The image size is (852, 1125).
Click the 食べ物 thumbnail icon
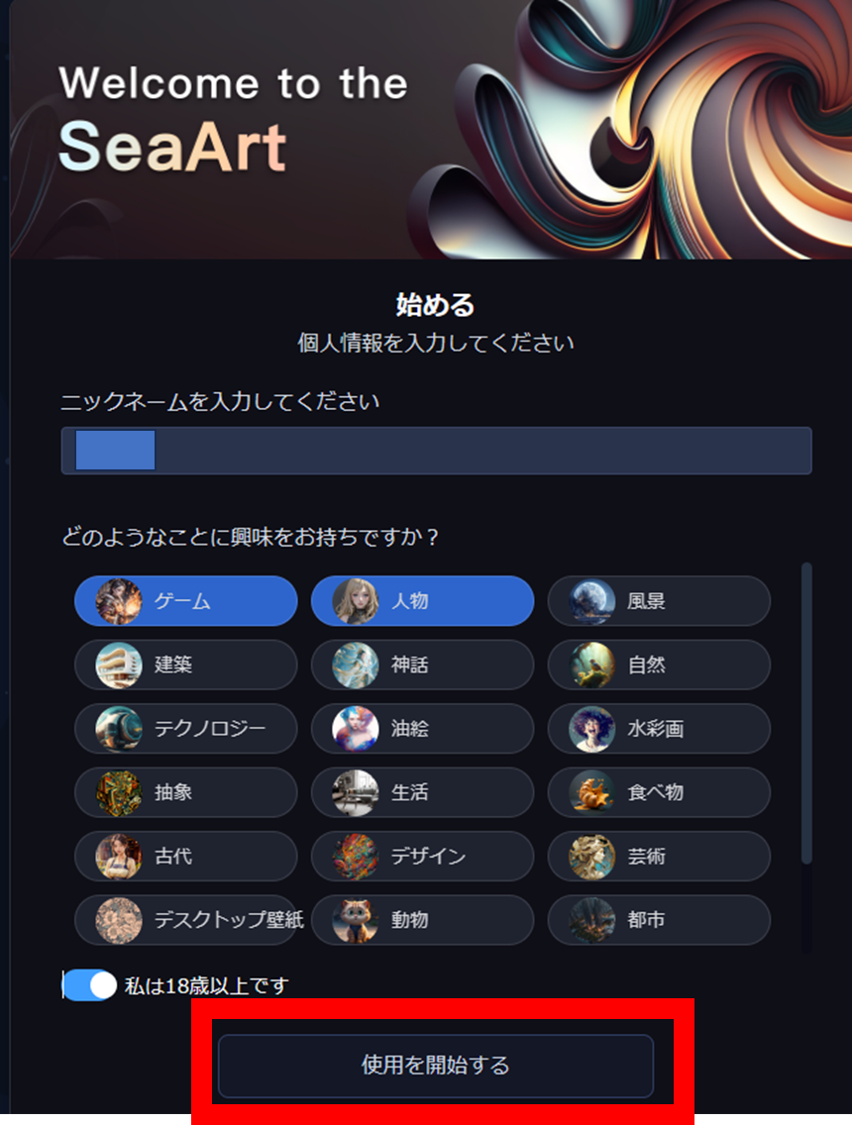tap(592, 793)
